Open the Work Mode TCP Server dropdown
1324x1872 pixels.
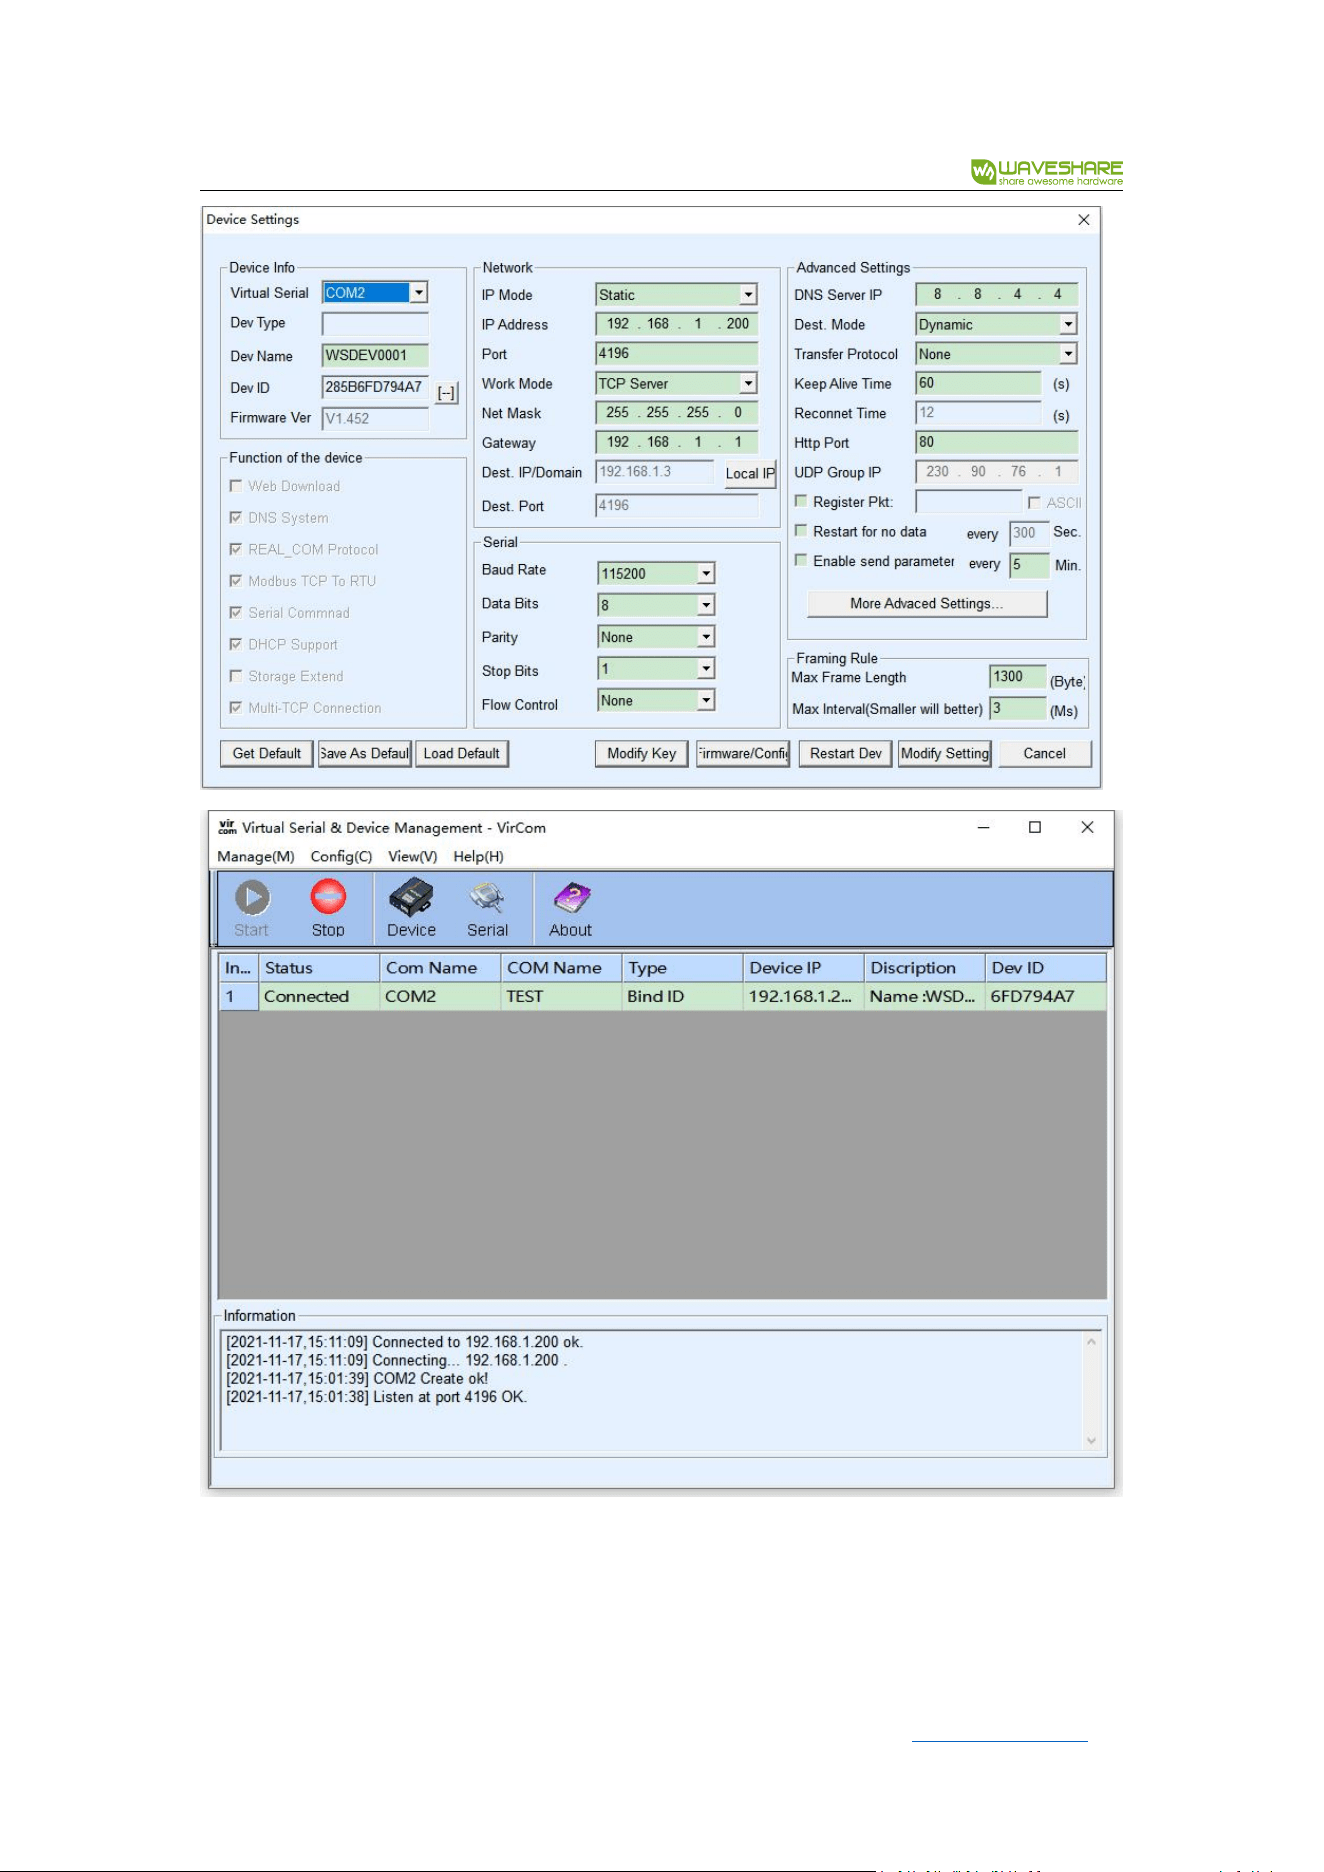coord(748,383)
